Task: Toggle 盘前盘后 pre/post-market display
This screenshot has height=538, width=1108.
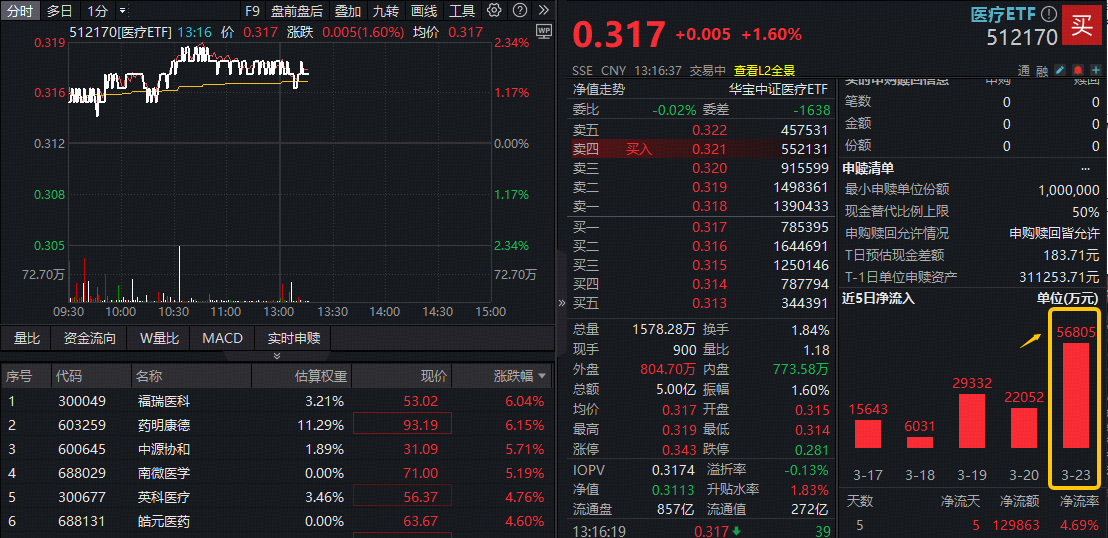Action: pyautogui.click(x=297, y=11)
